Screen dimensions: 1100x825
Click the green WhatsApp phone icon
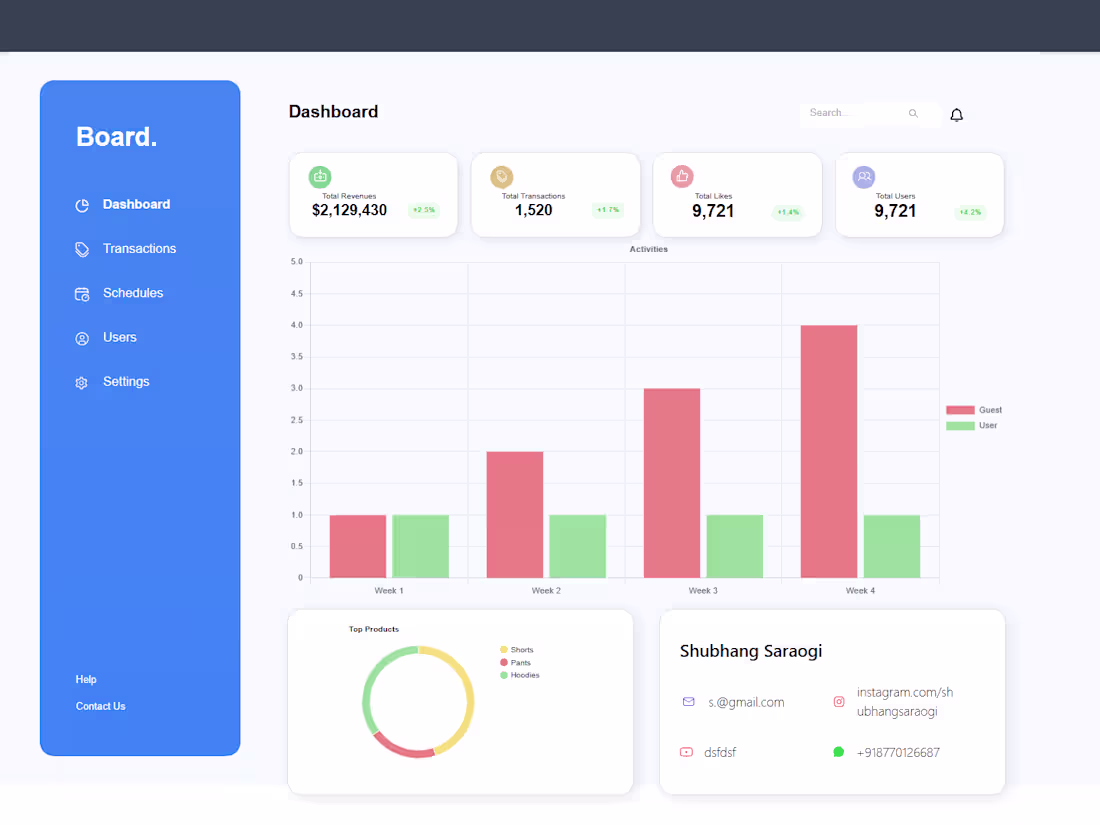(x=838, y=752)
